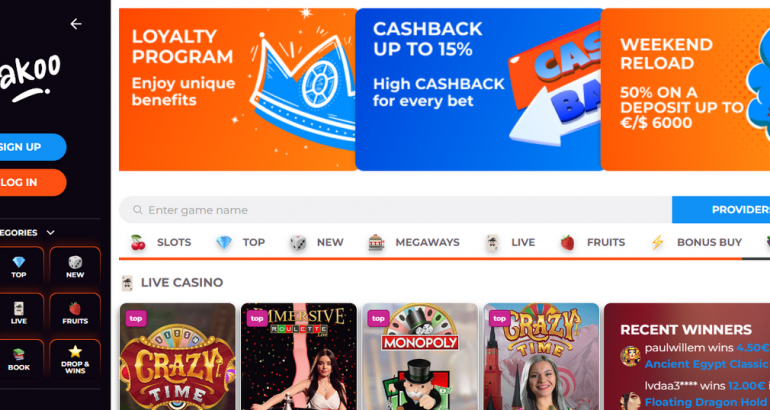The height and width of the screenshot is (410, 770).
Task: Switch to the SLOTS tab
Action: coord(161,242)
